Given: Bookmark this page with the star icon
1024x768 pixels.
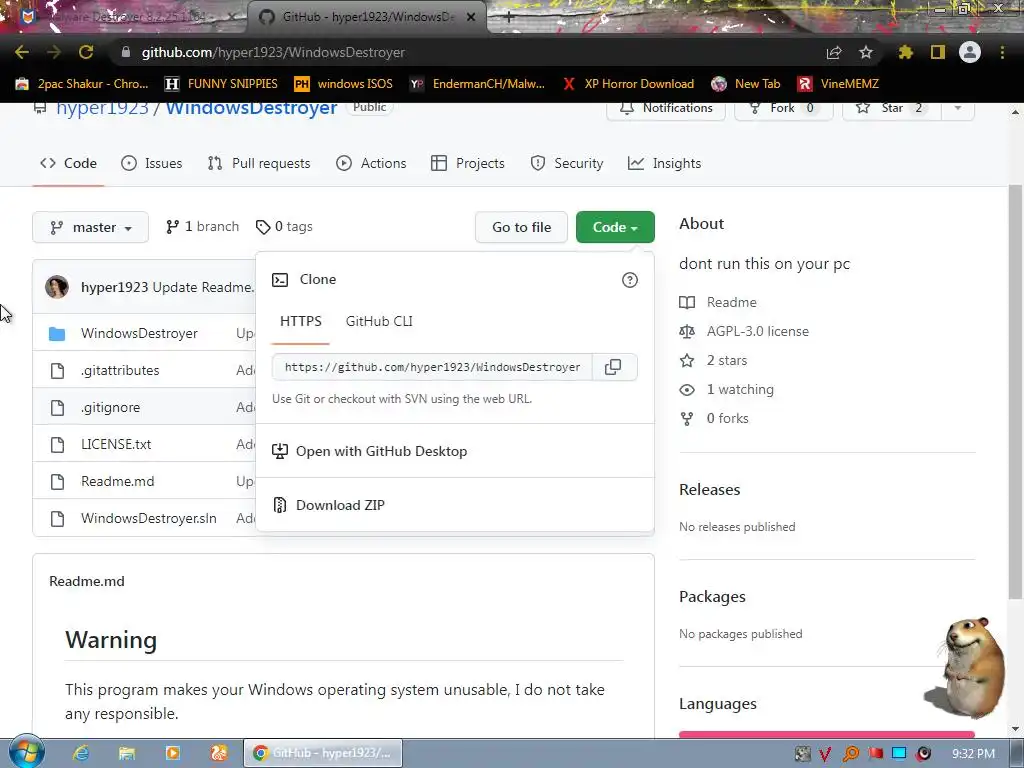Looking at the screenshot, I should (866, 52).
